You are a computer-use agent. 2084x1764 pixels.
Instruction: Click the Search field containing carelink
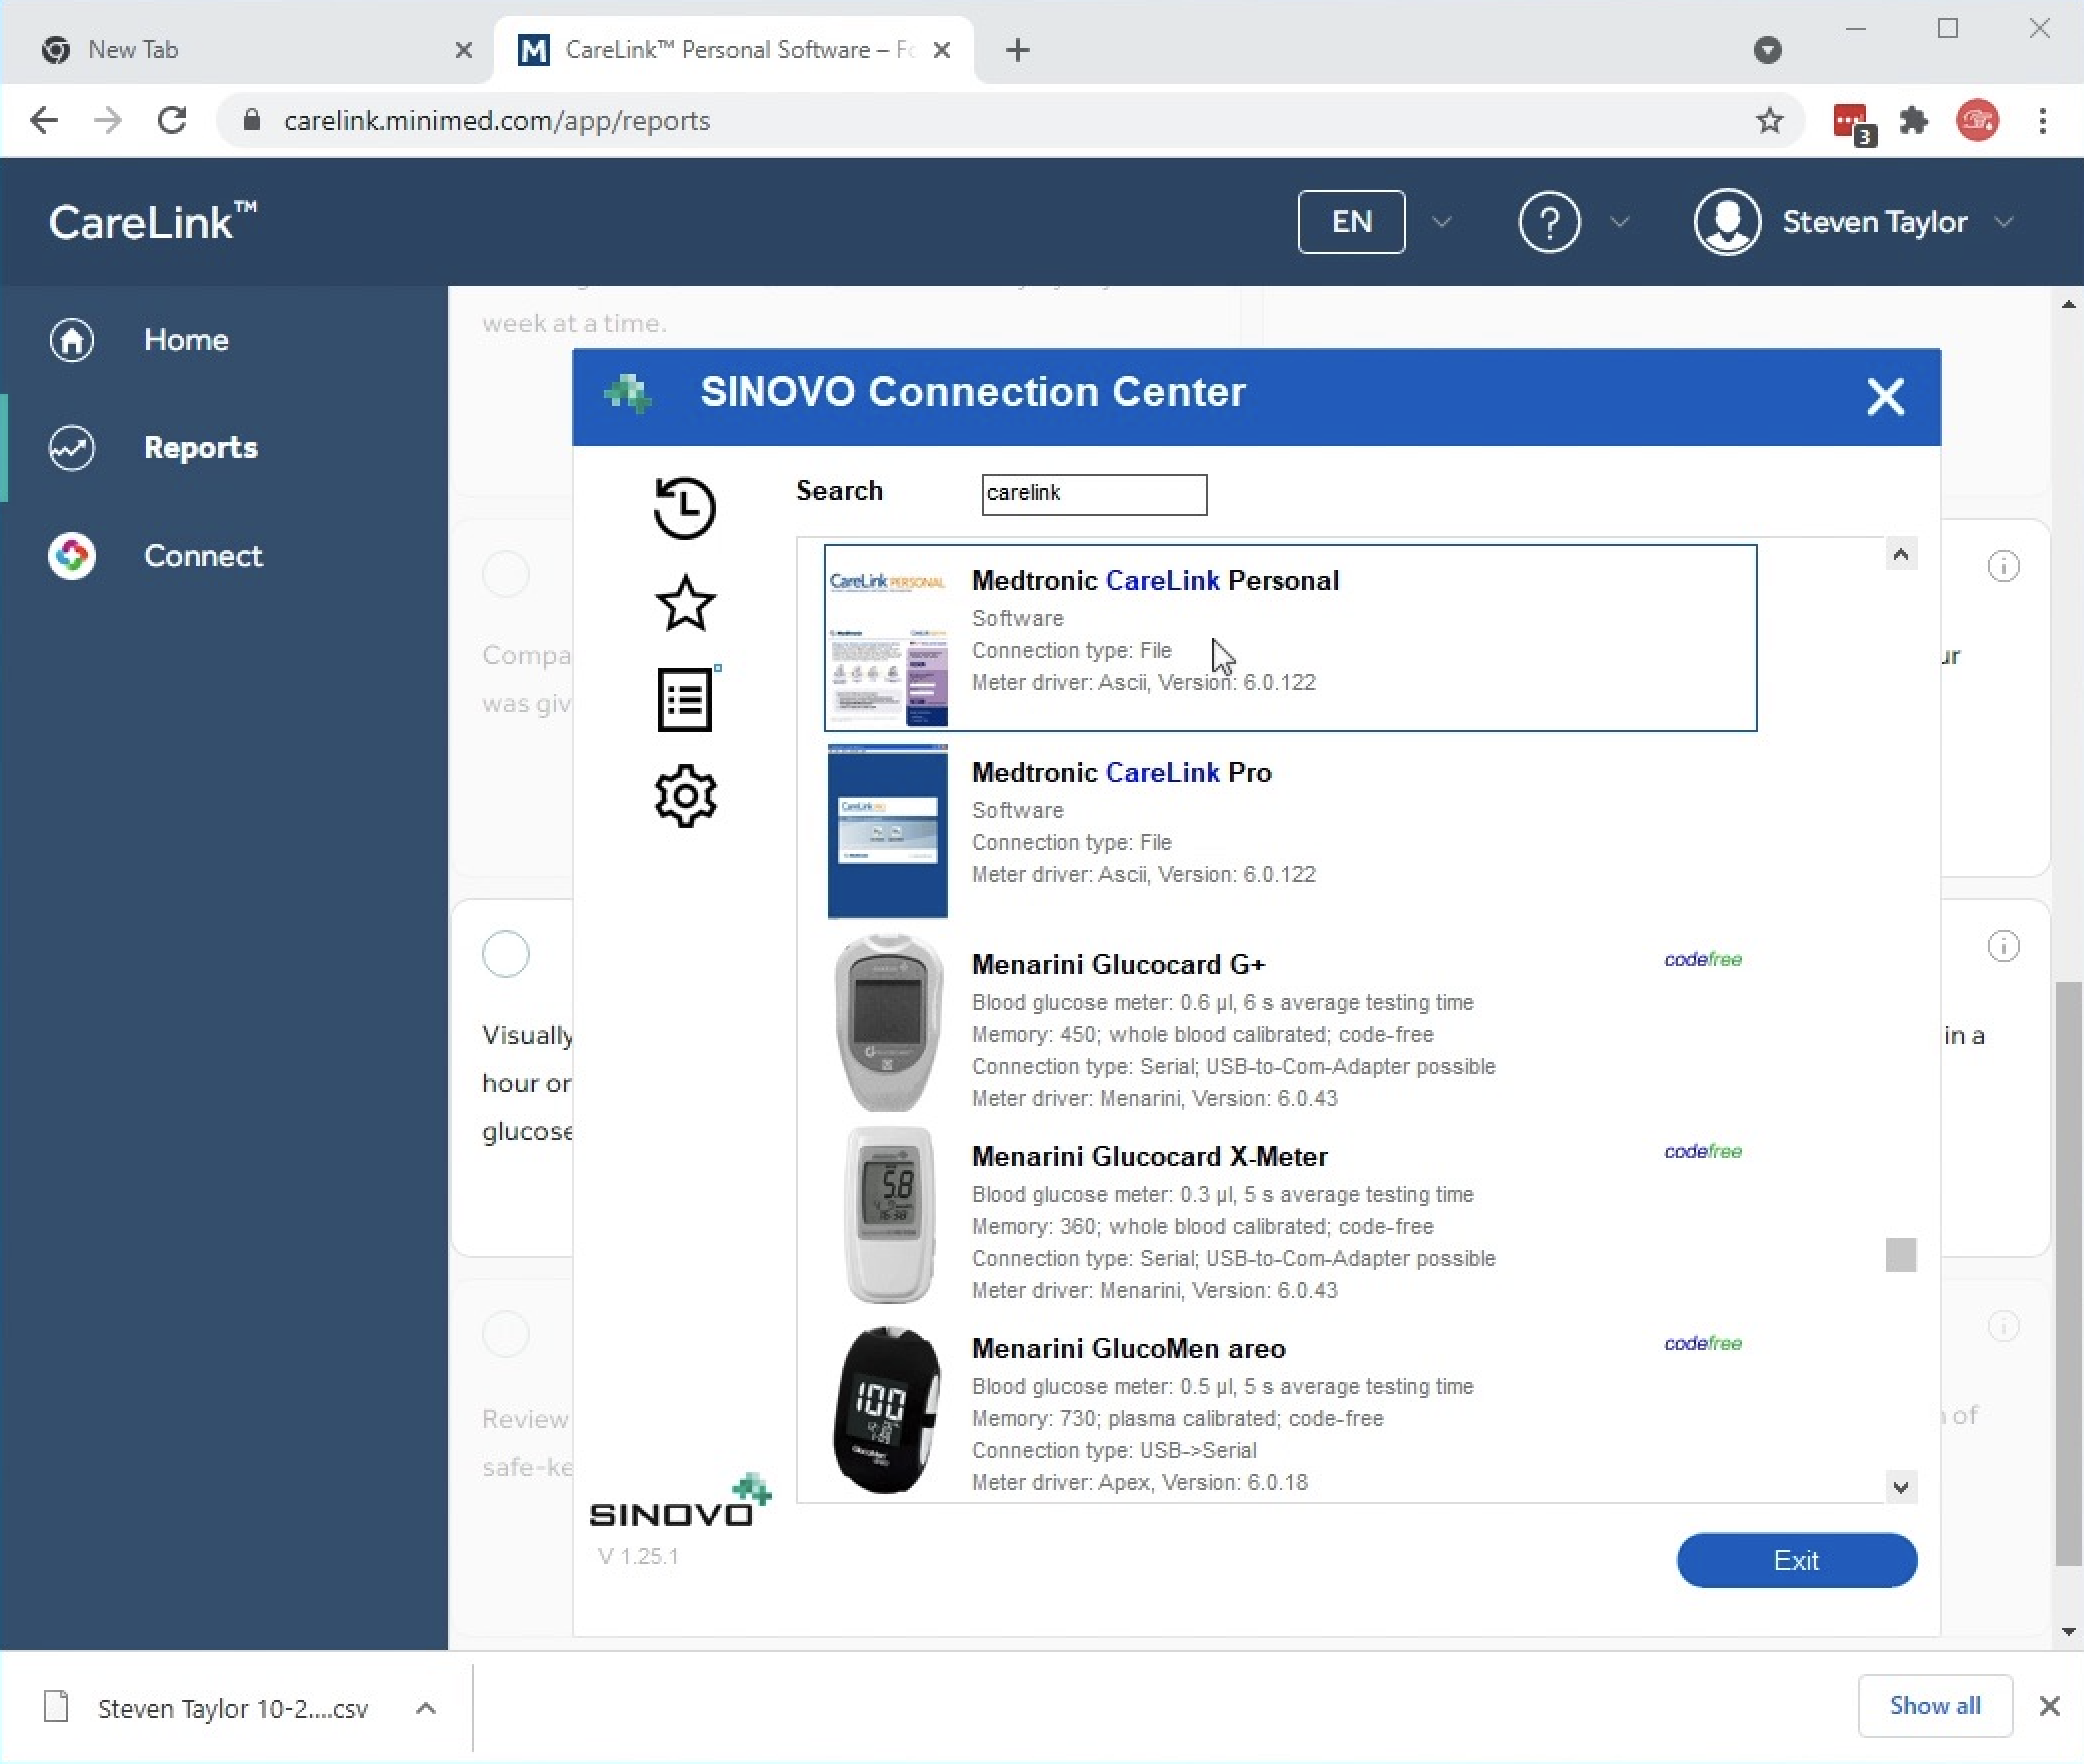1094,494
